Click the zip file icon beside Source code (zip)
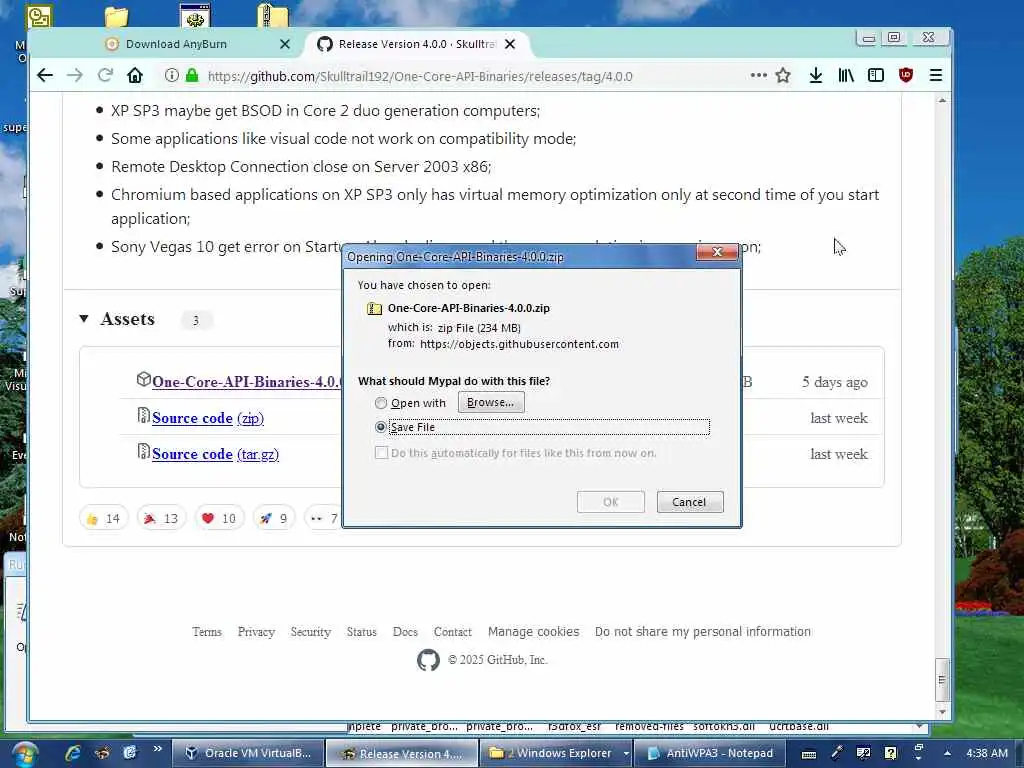The width and height of the screenshot is (1024, 768). point(144,415)
